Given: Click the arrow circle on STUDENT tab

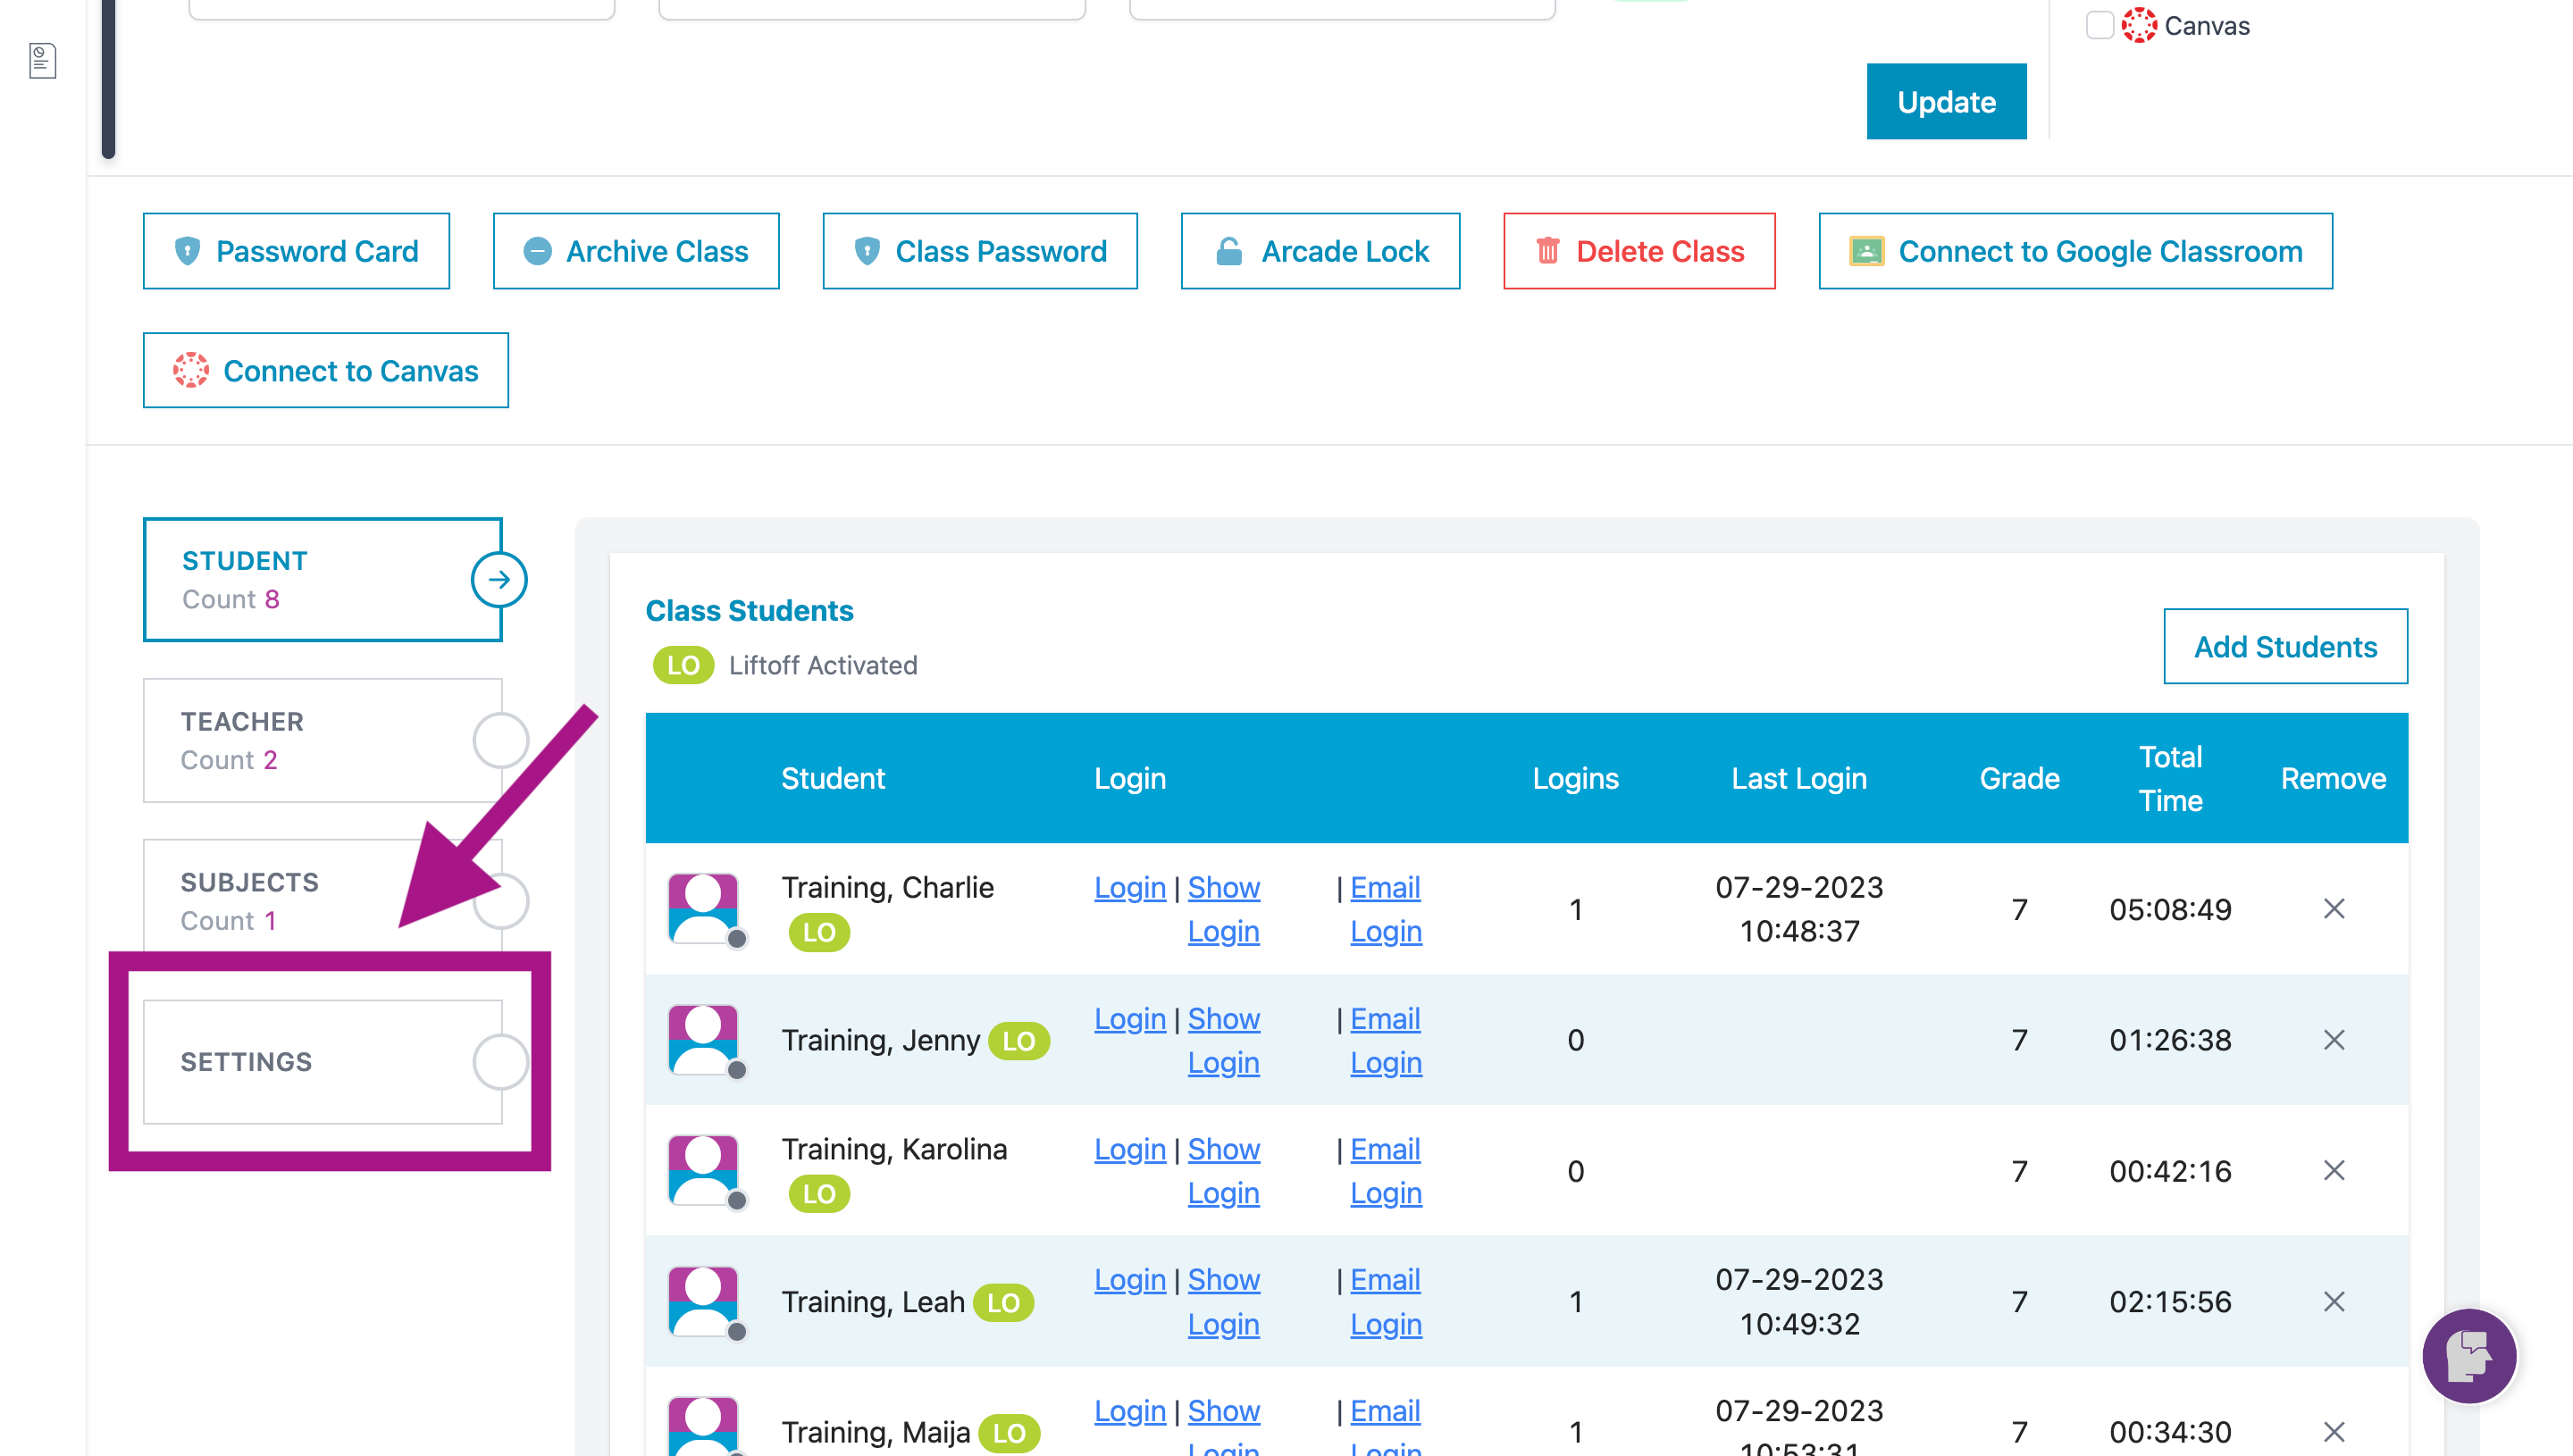Looking at the screenshot, I should tap(499, 579).
